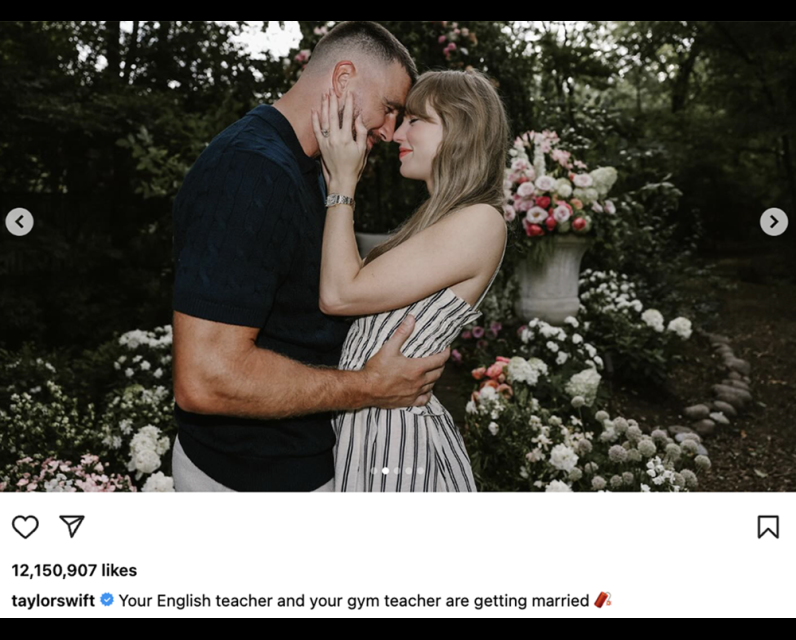The width and height of the screenshot is (796, 640).
Task: Select the active second carousel dot
Action: pos(386,471)
